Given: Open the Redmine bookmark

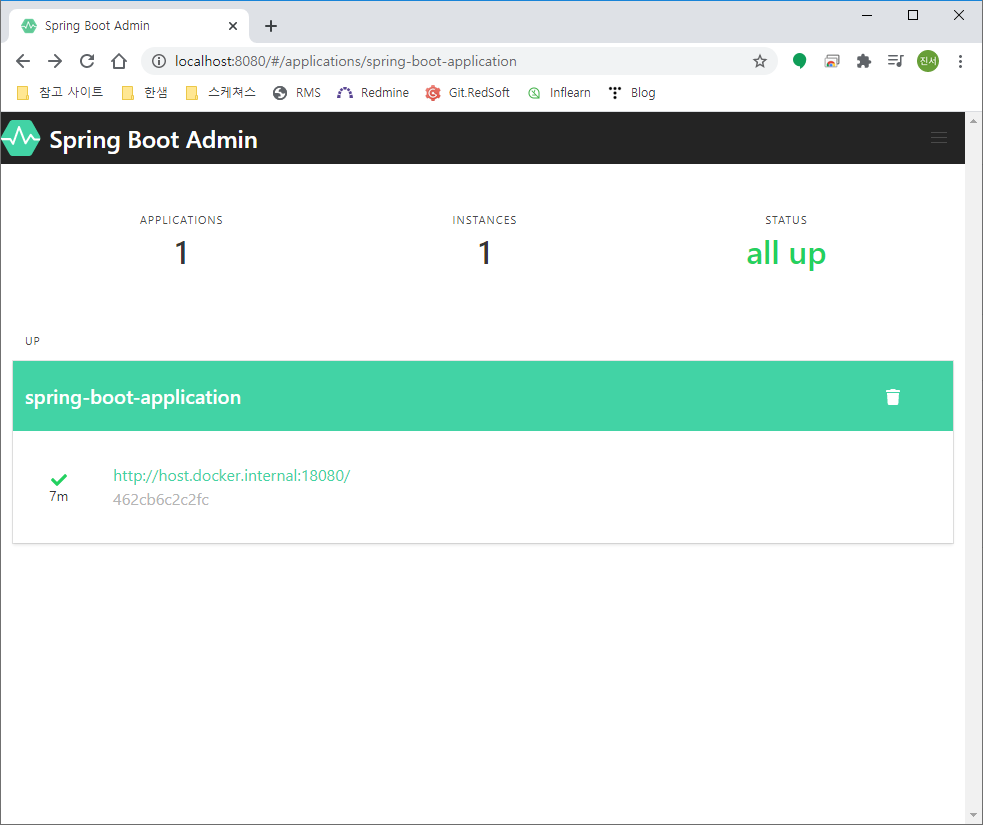Looking at the screenshot, I should point(373,93).
